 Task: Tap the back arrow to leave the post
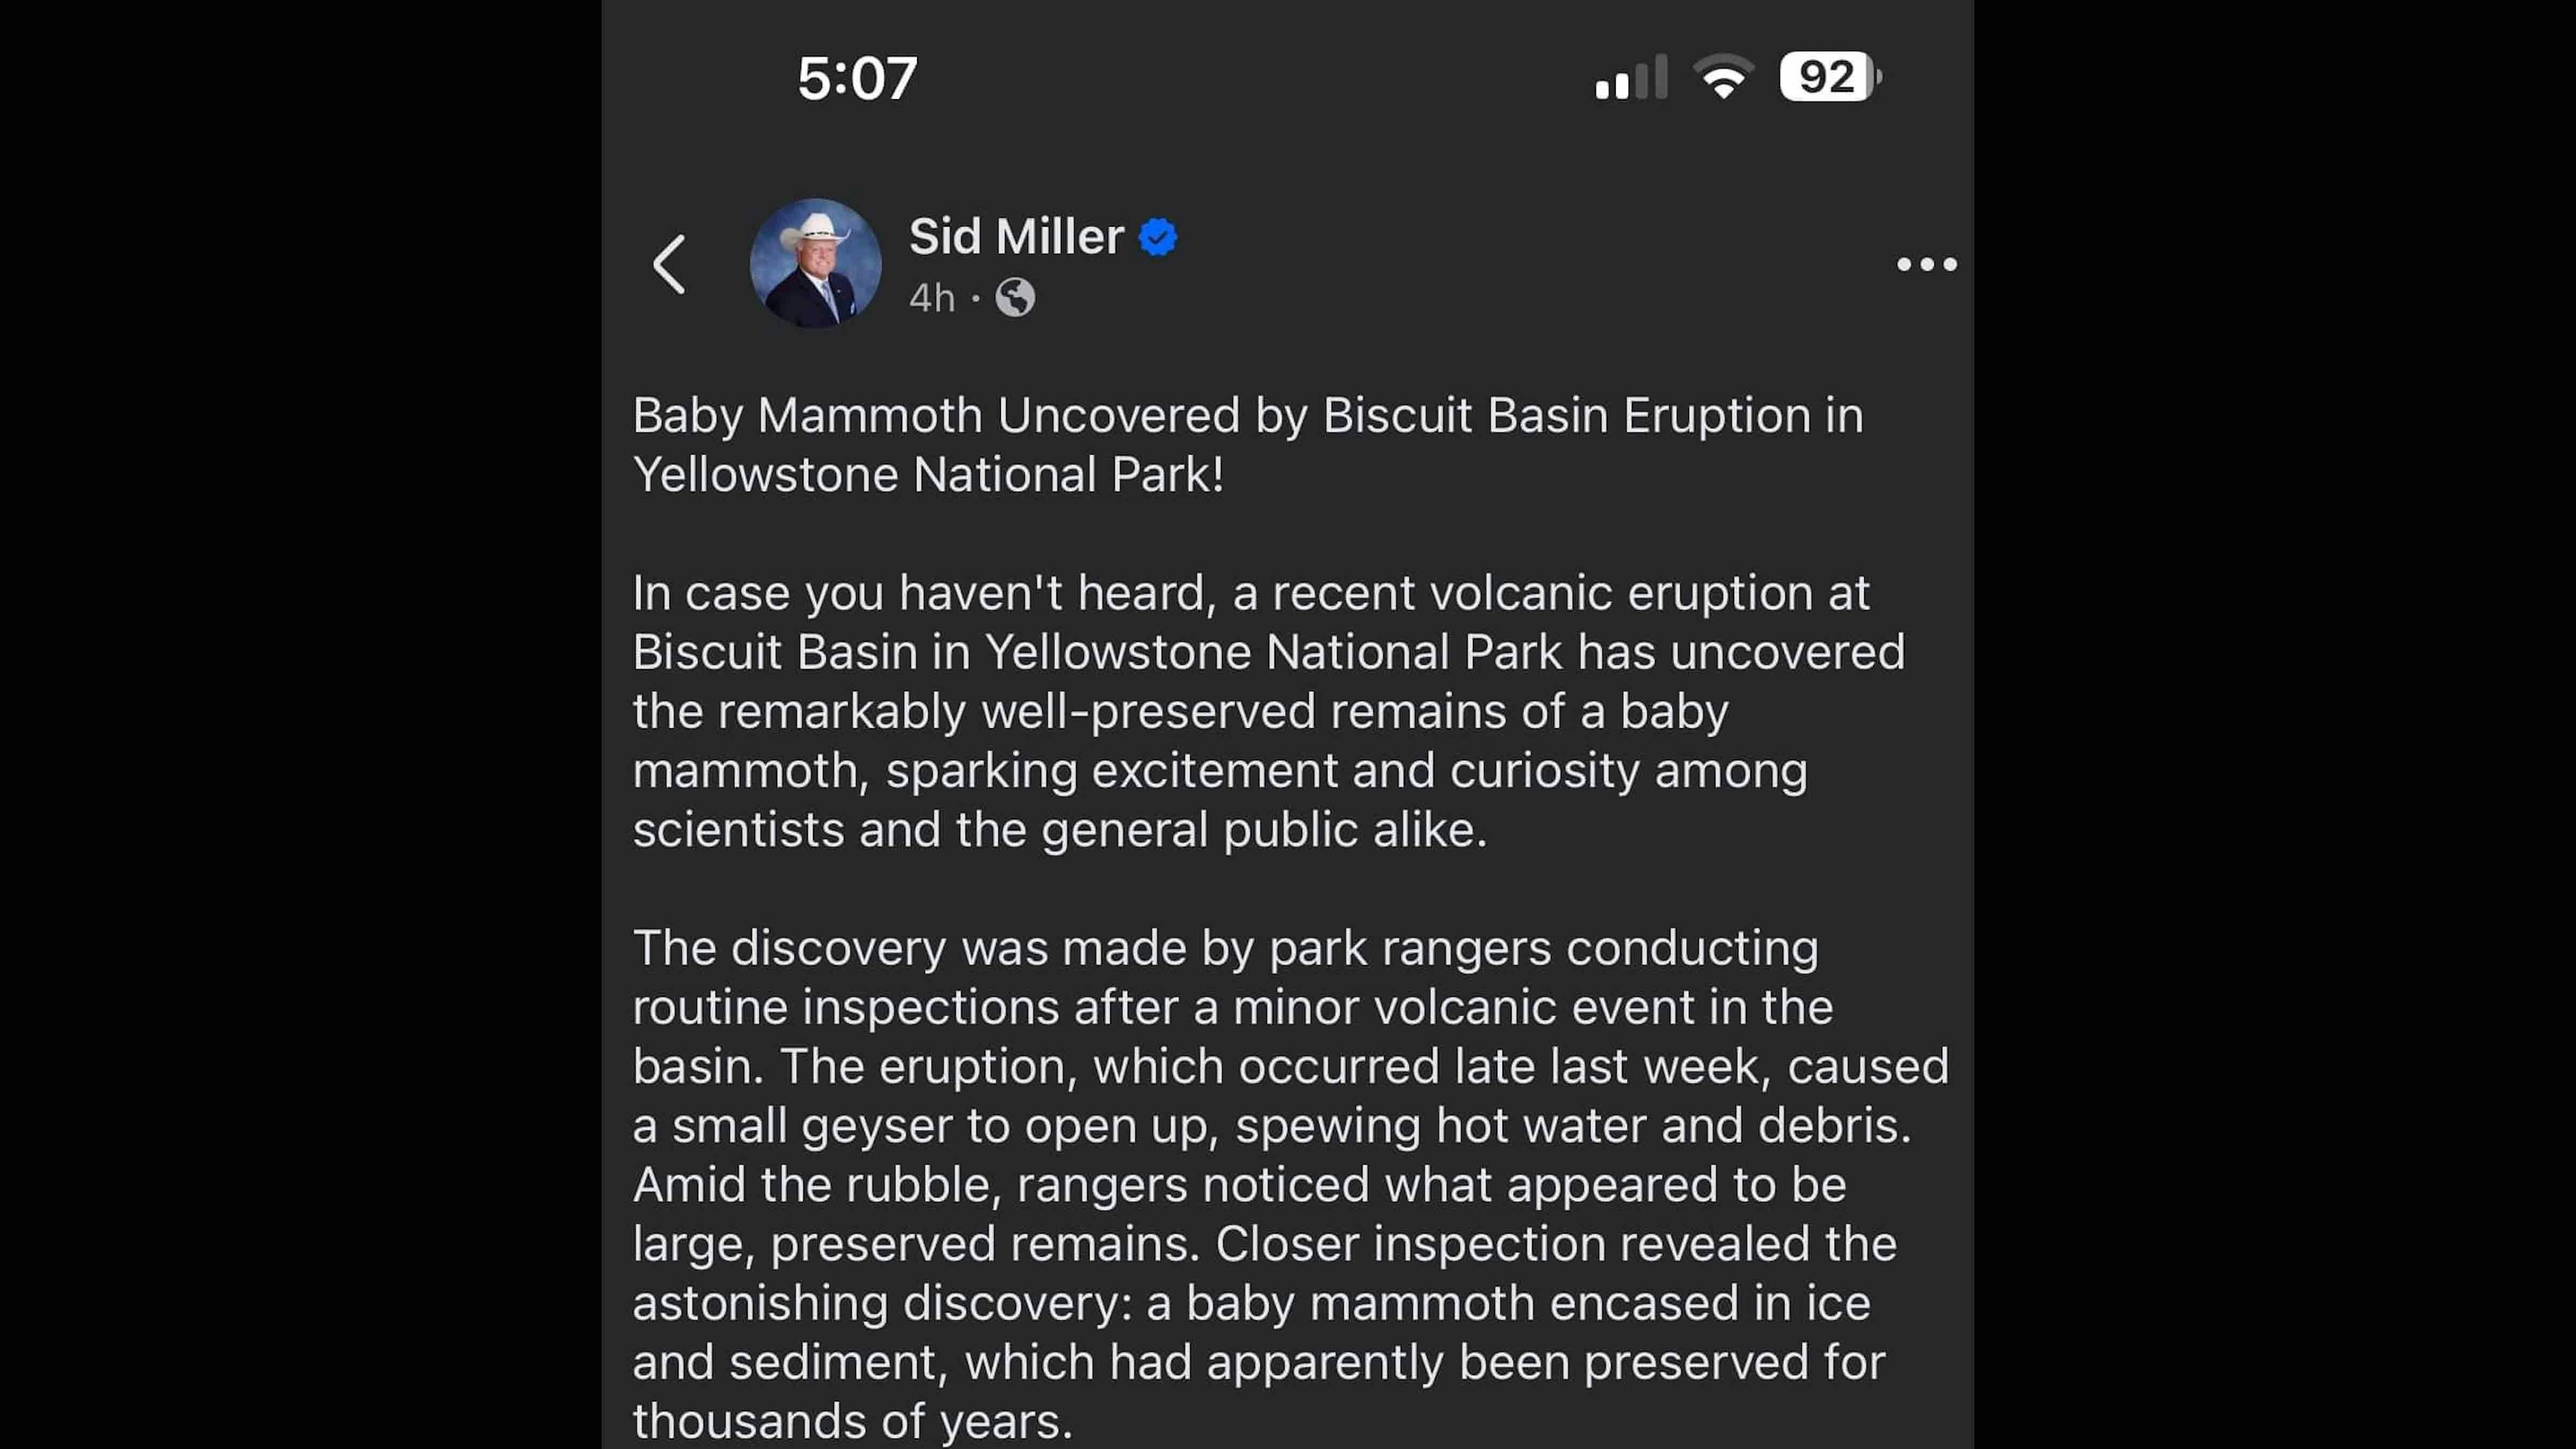tap(669, 265)
